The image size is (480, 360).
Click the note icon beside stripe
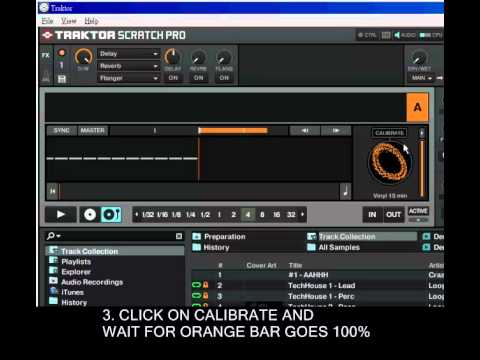[x=346, y=191]
